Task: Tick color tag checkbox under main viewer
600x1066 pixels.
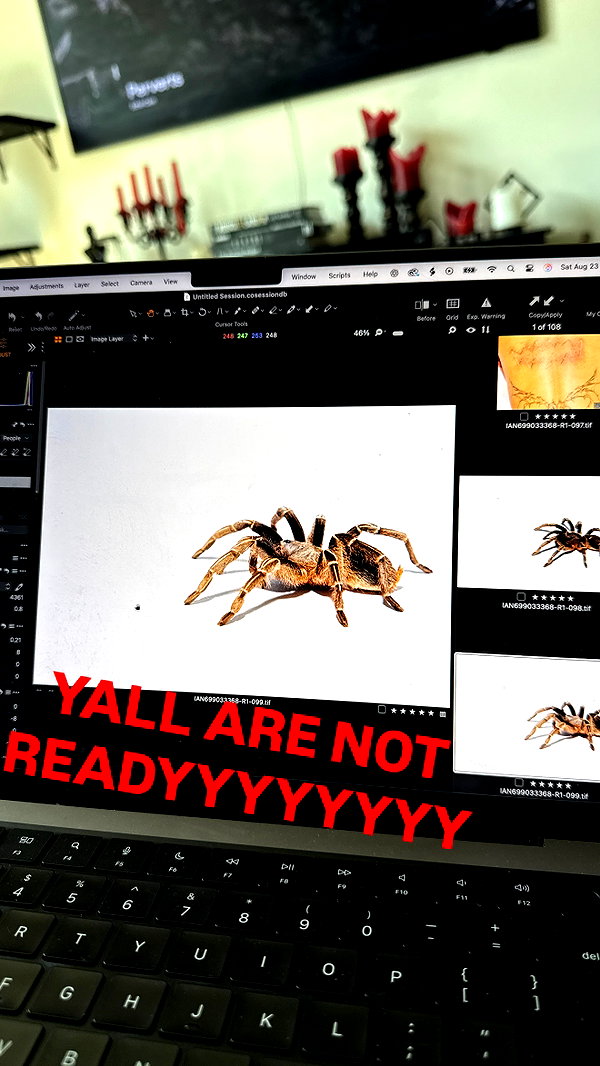Action: tap(381, 709)
